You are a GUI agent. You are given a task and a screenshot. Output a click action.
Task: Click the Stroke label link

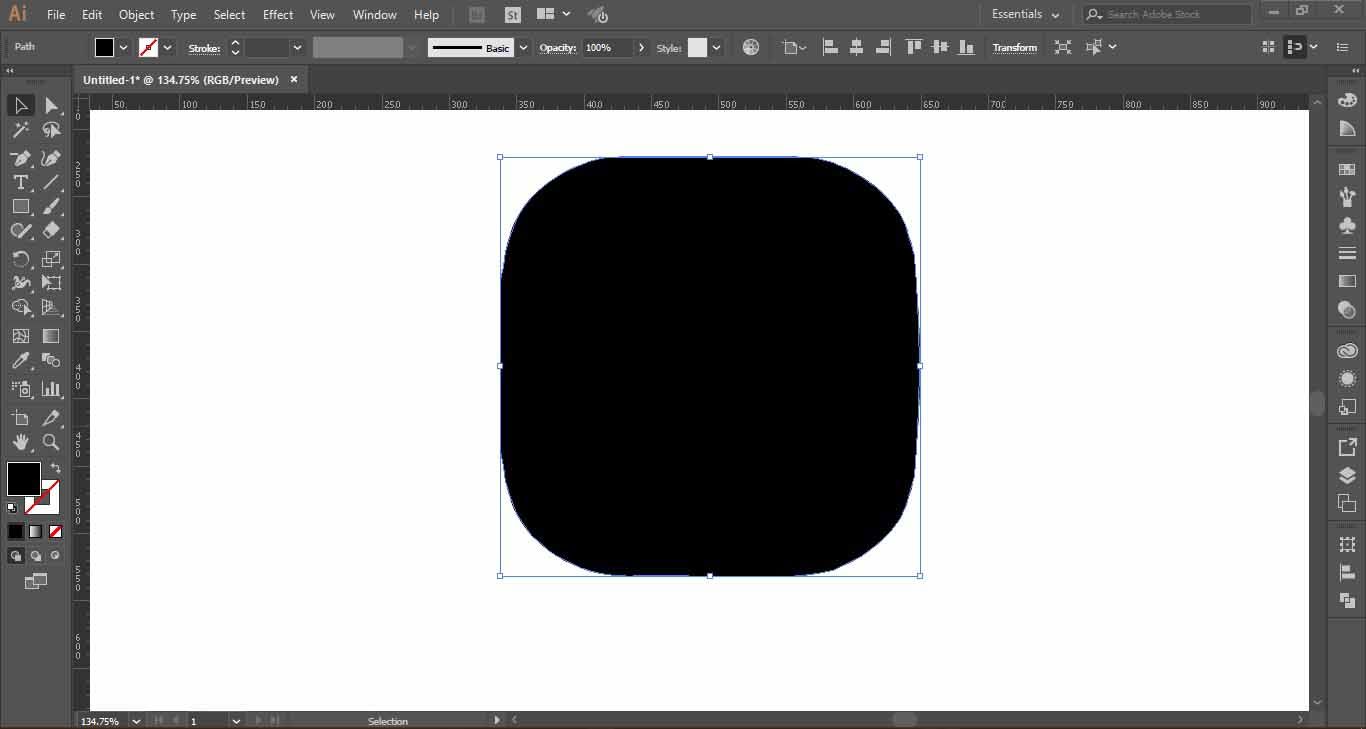click(x=204, y=48)
